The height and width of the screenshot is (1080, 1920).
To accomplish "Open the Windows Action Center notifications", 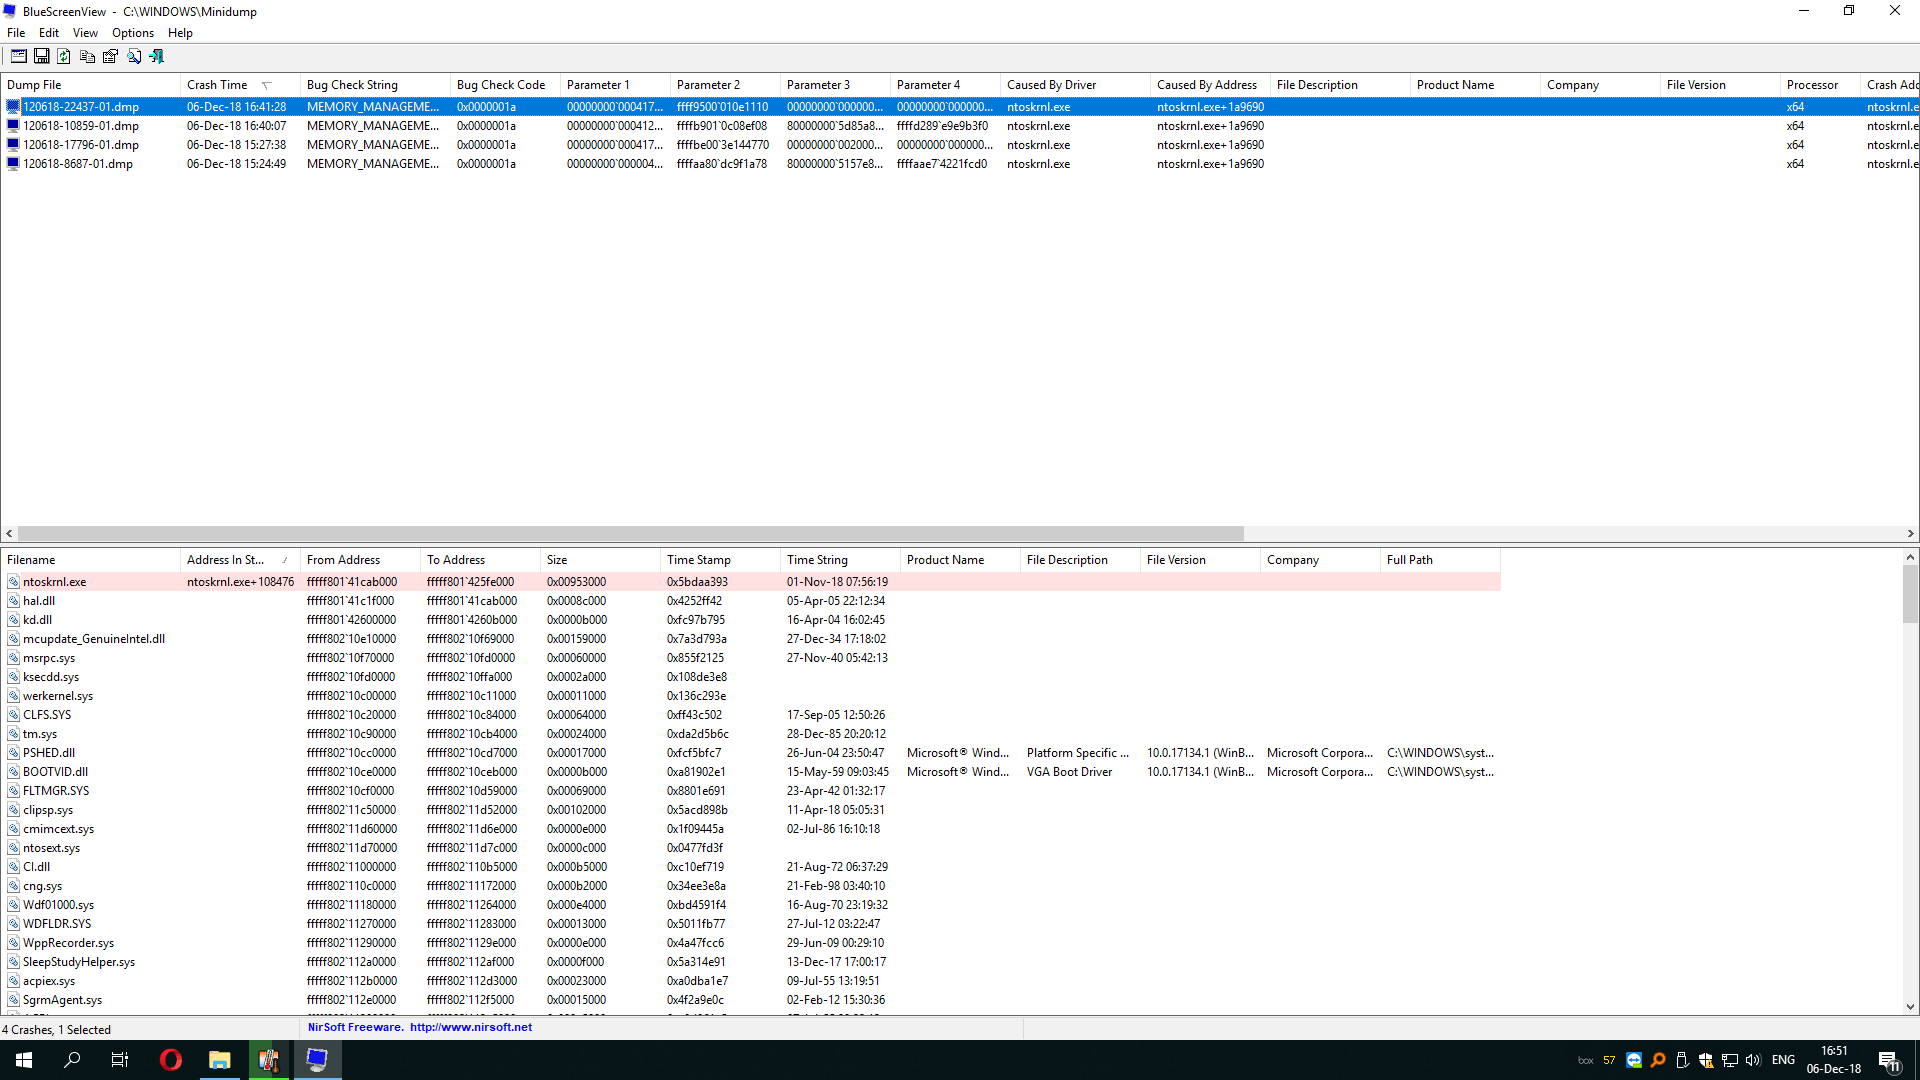I will pyautogui.click(x=1888, y=1060).
